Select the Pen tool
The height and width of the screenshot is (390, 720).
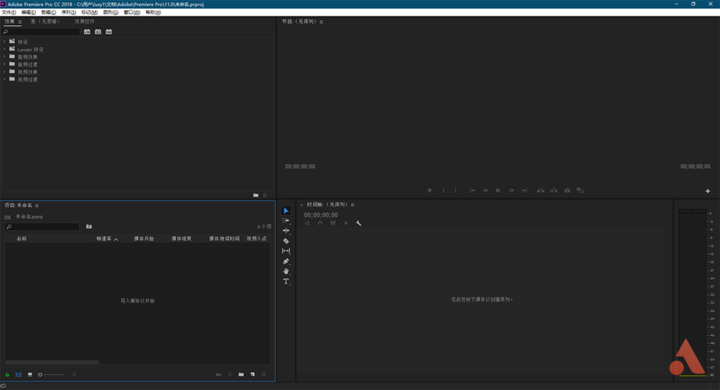(286, 261)
